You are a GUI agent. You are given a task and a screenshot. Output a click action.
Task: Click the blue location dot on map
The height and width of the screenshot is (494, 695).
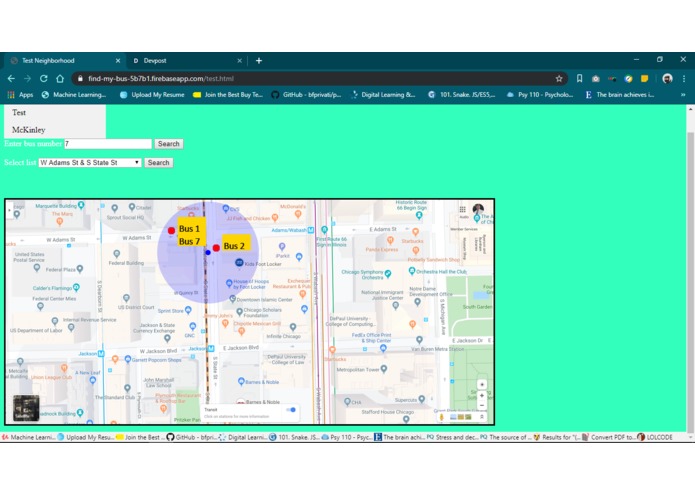(x=208, y=252)
